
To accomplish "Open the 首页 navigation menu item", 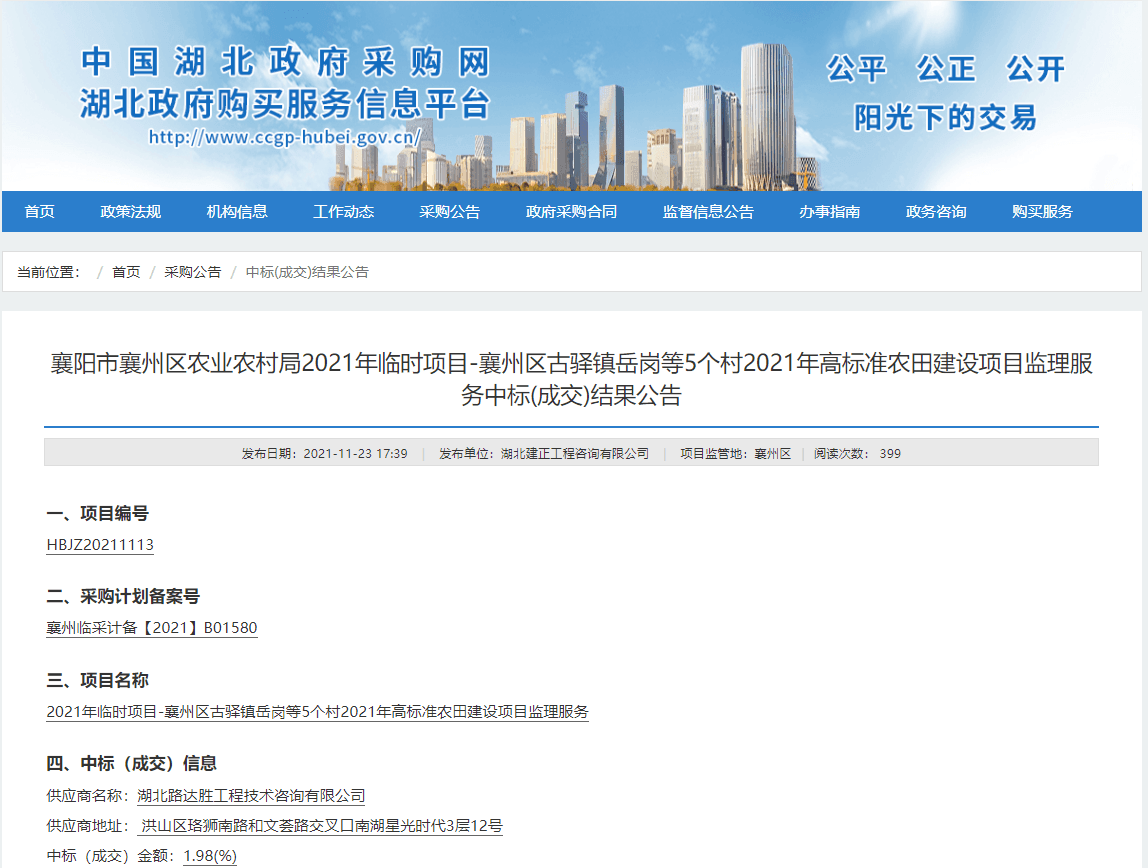I will click(40, 212).
